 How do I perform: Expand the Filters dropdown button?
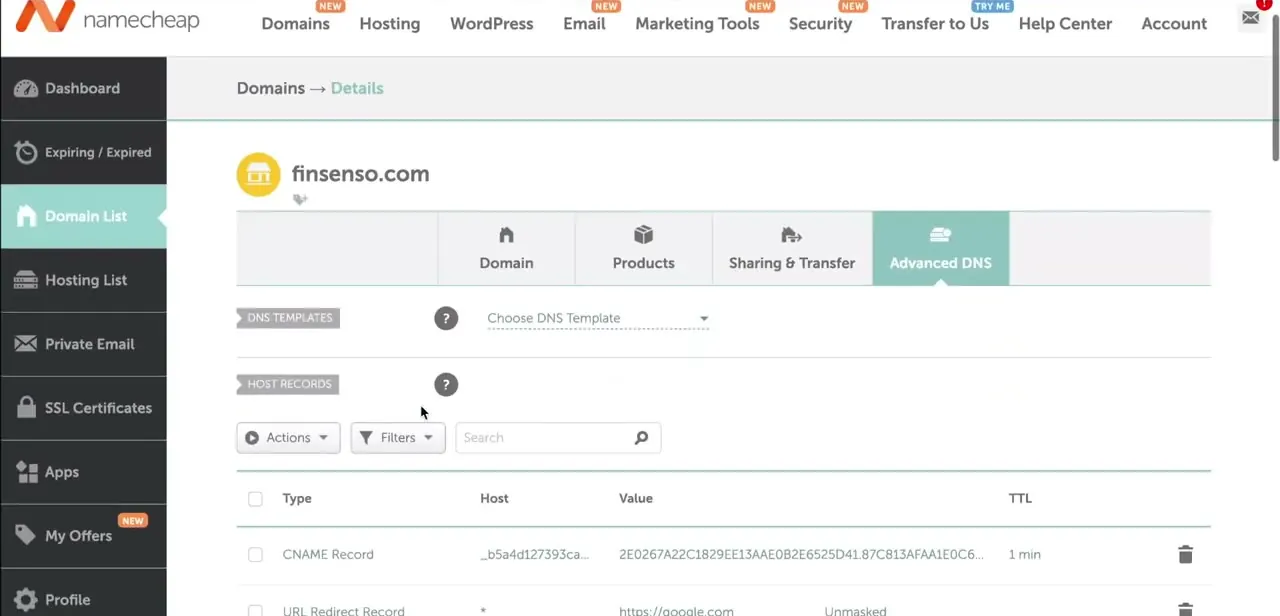tap(398, 437)
